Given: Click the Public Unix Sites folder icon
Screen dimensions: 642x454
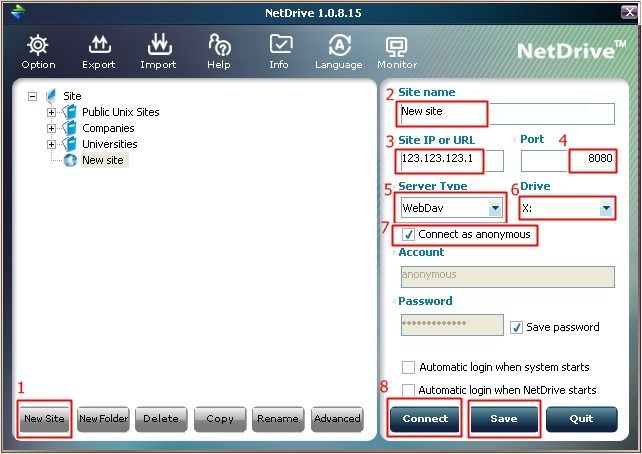Looking at the screenshot, I should (x=70, y=112).
